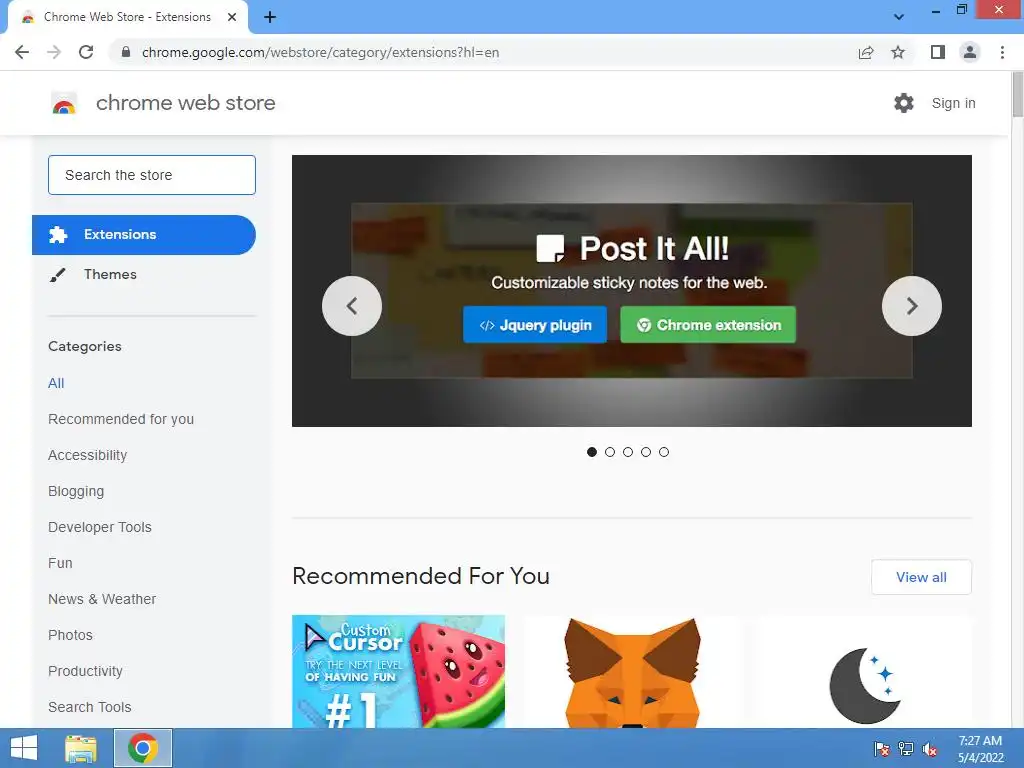1024x768 pixels.
Task: Open the Developer Tools category
Action: [100, 527]
